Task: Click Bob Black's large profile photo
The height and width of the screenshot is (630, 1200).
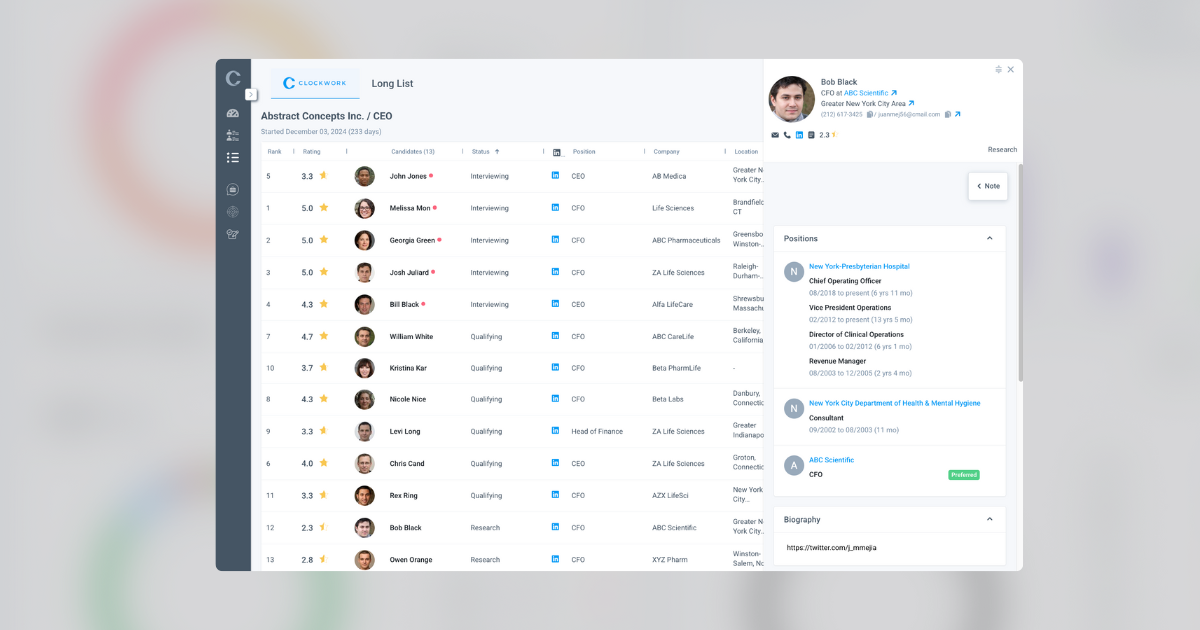Action: (x=791, y=99)
